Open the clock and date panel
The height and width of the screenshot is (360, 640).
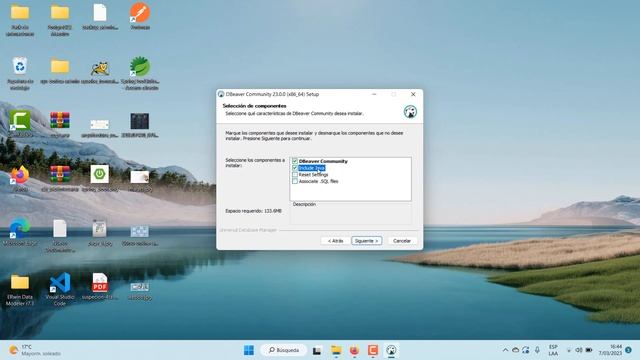click(610, 350)
